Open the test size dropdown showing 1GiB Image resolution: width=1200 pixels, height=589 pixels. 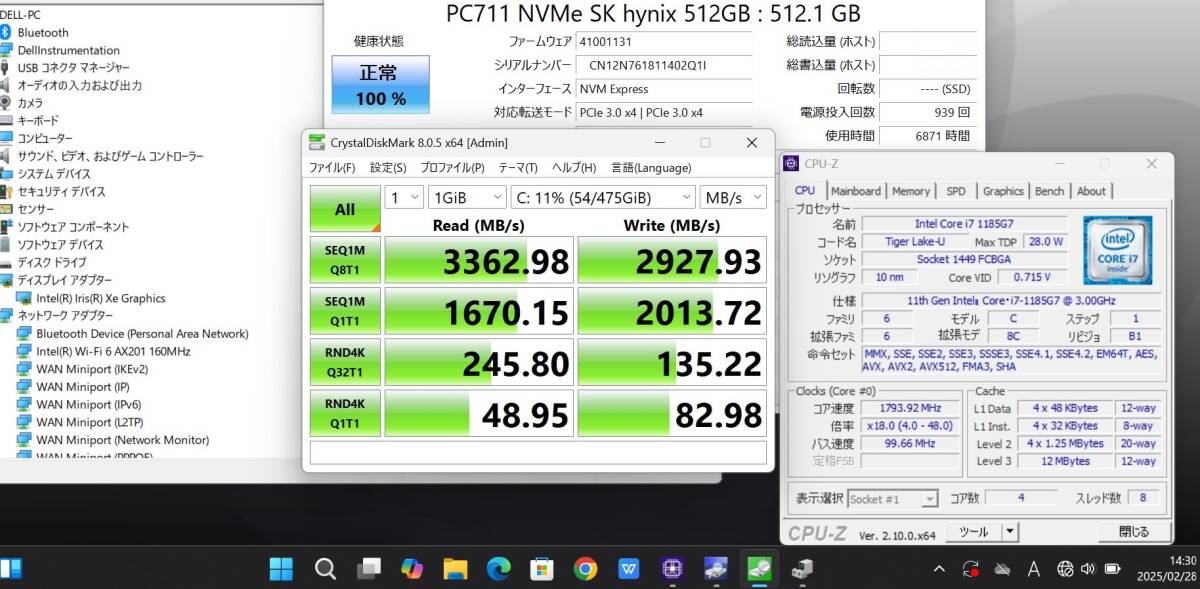(x=467, y=197)
